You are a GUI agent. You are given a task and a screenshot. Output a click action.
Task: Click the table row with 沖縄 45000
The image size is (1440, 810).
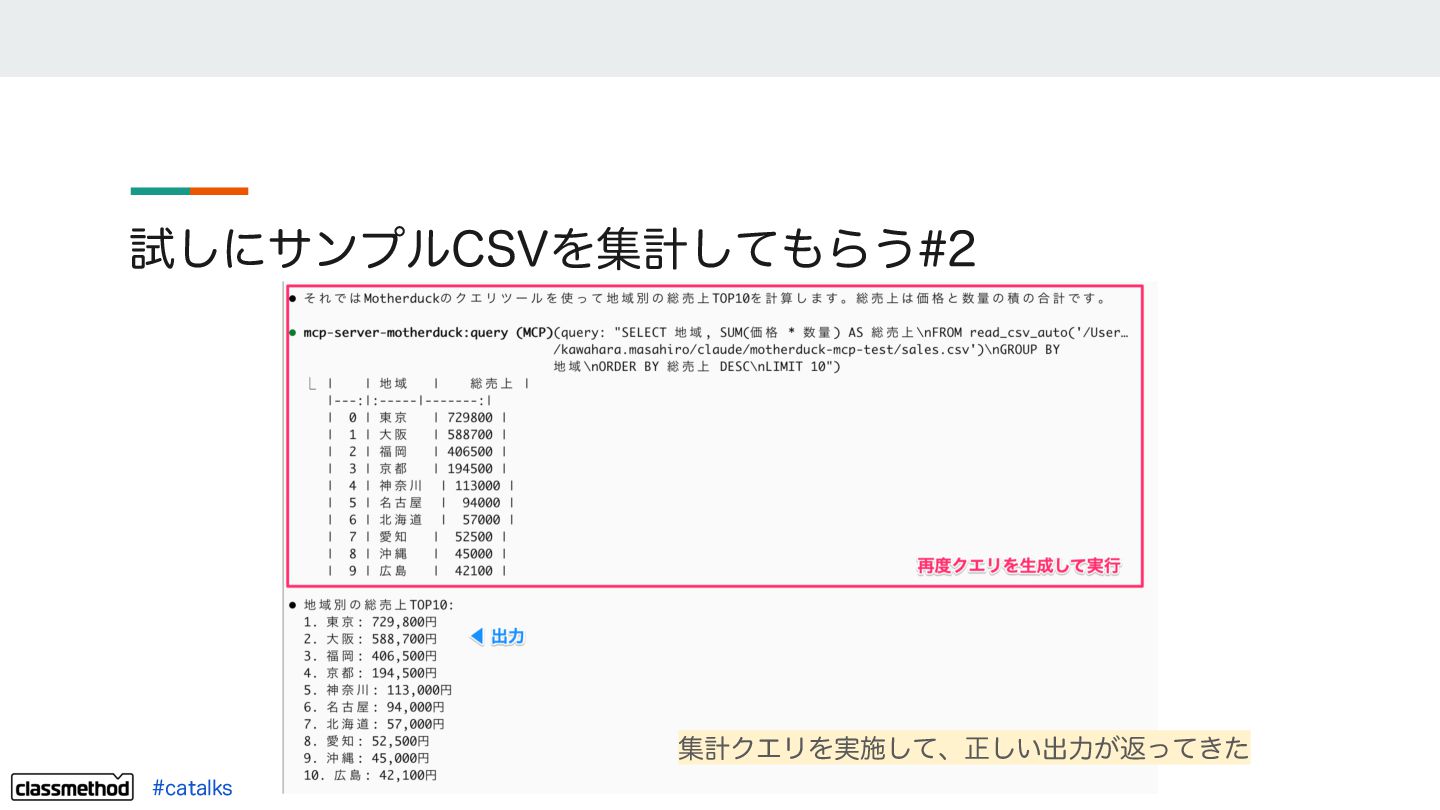pyautogui.click(x=418, y=553)
